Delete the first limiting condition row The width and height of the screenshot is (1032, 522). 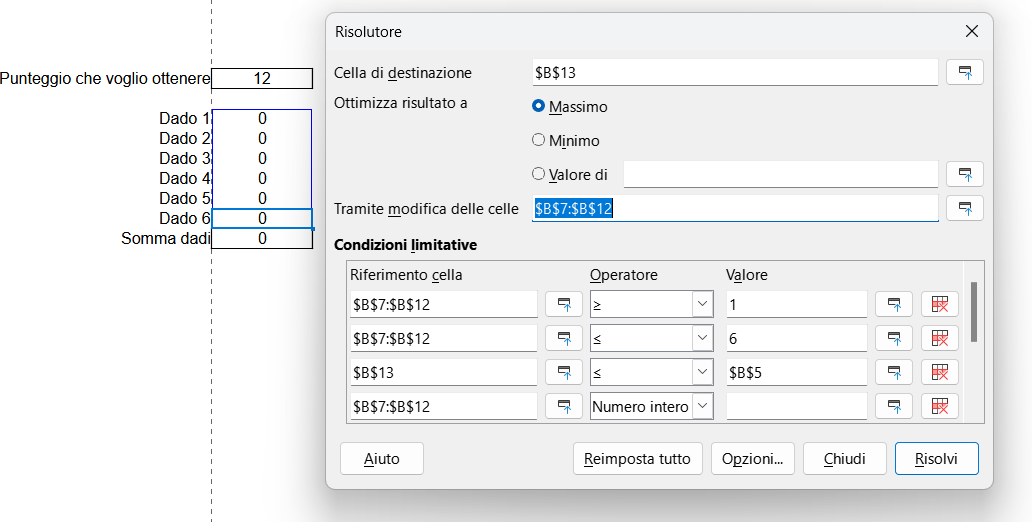[939, 304]
